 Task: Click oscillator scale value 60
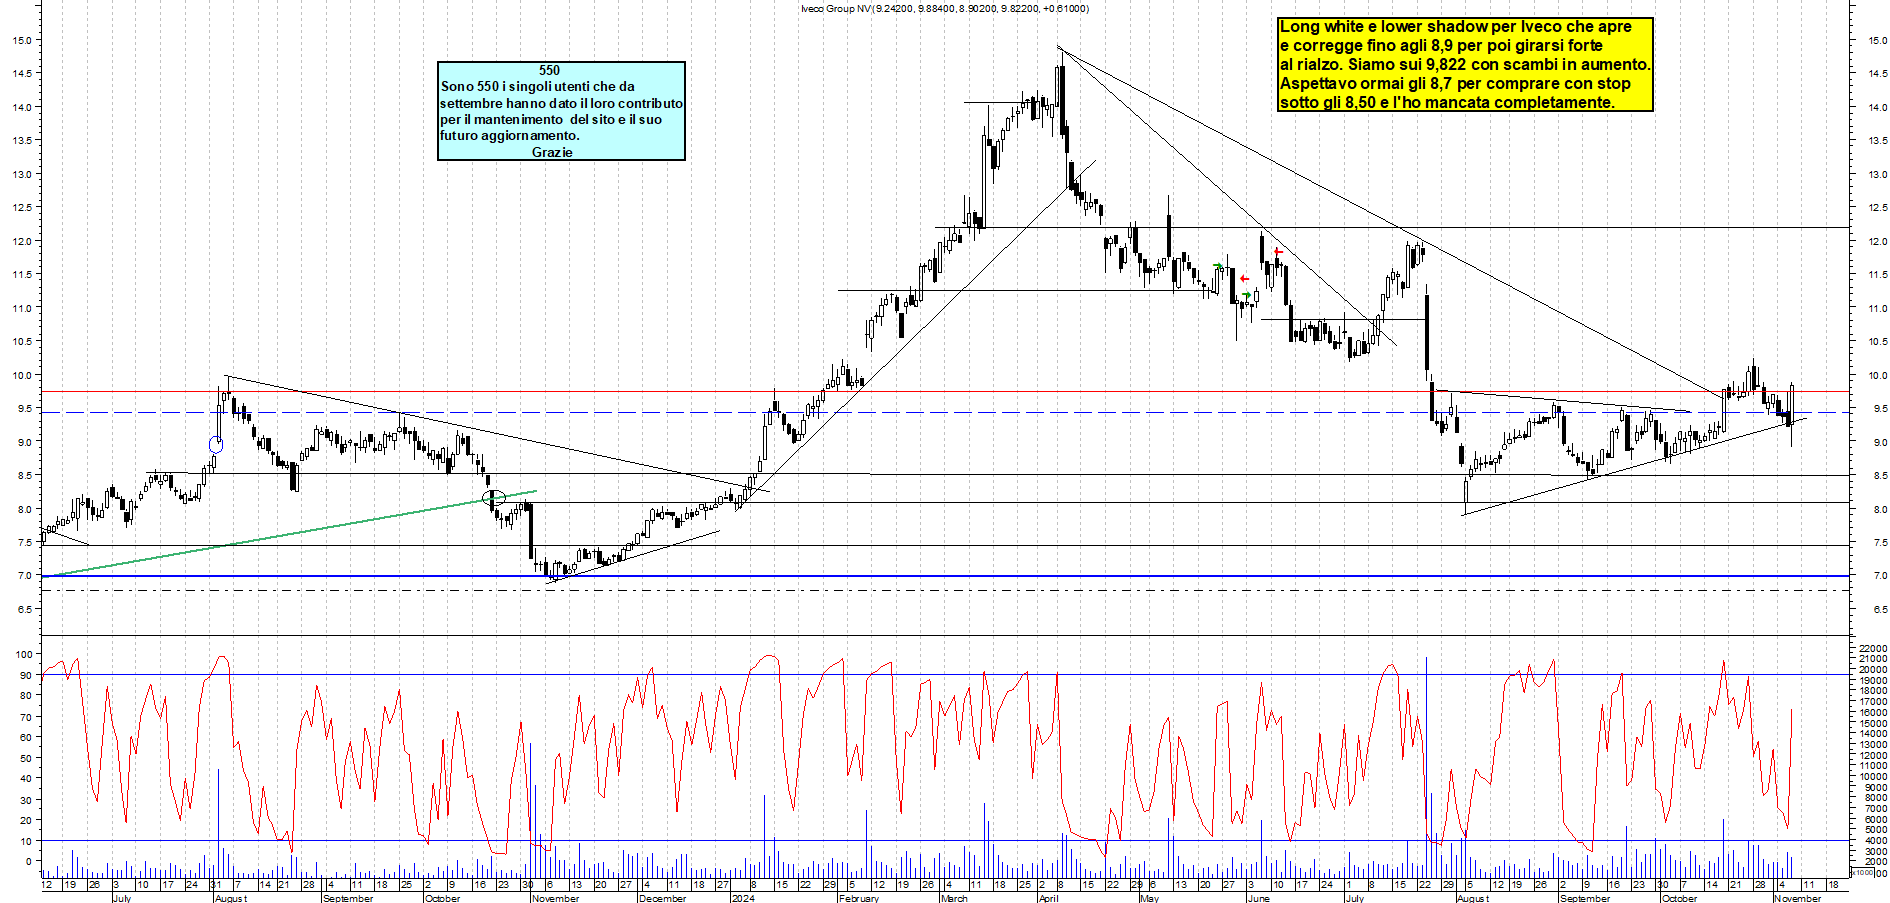26,737
